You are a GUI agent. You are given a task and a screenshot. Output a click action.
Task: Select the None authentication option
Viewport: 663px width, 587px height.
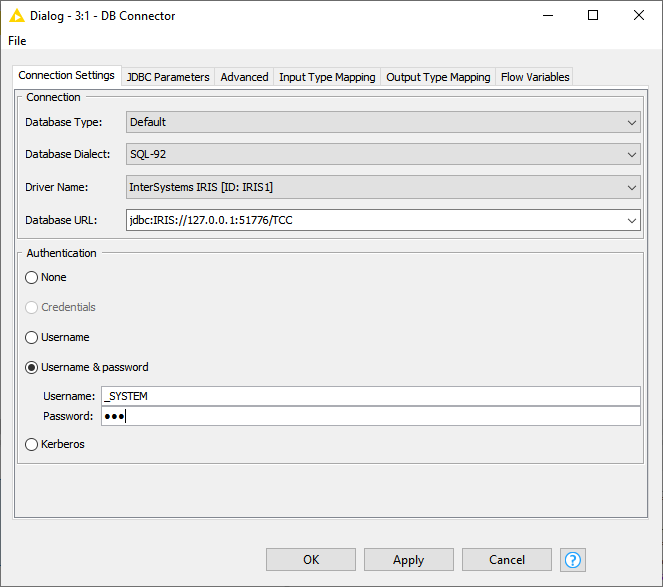[32, 277]
